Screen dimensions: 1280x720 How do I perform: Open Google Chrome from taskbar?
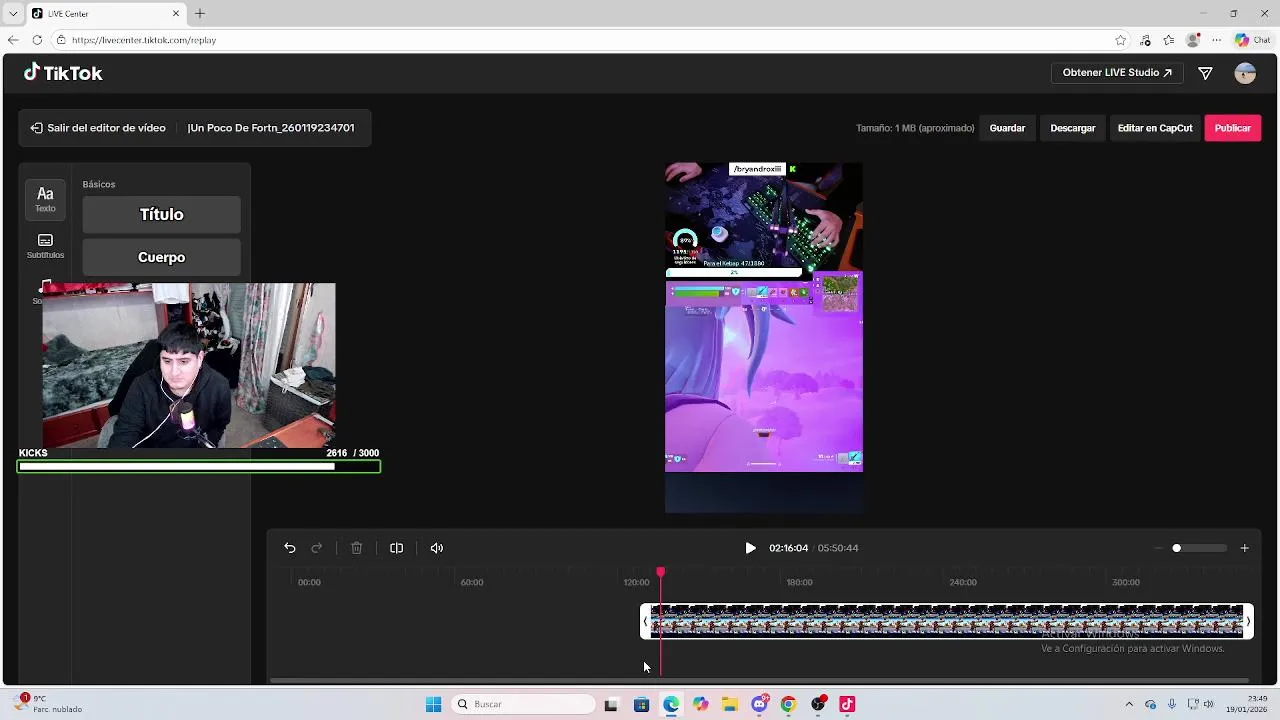[788, 704]
